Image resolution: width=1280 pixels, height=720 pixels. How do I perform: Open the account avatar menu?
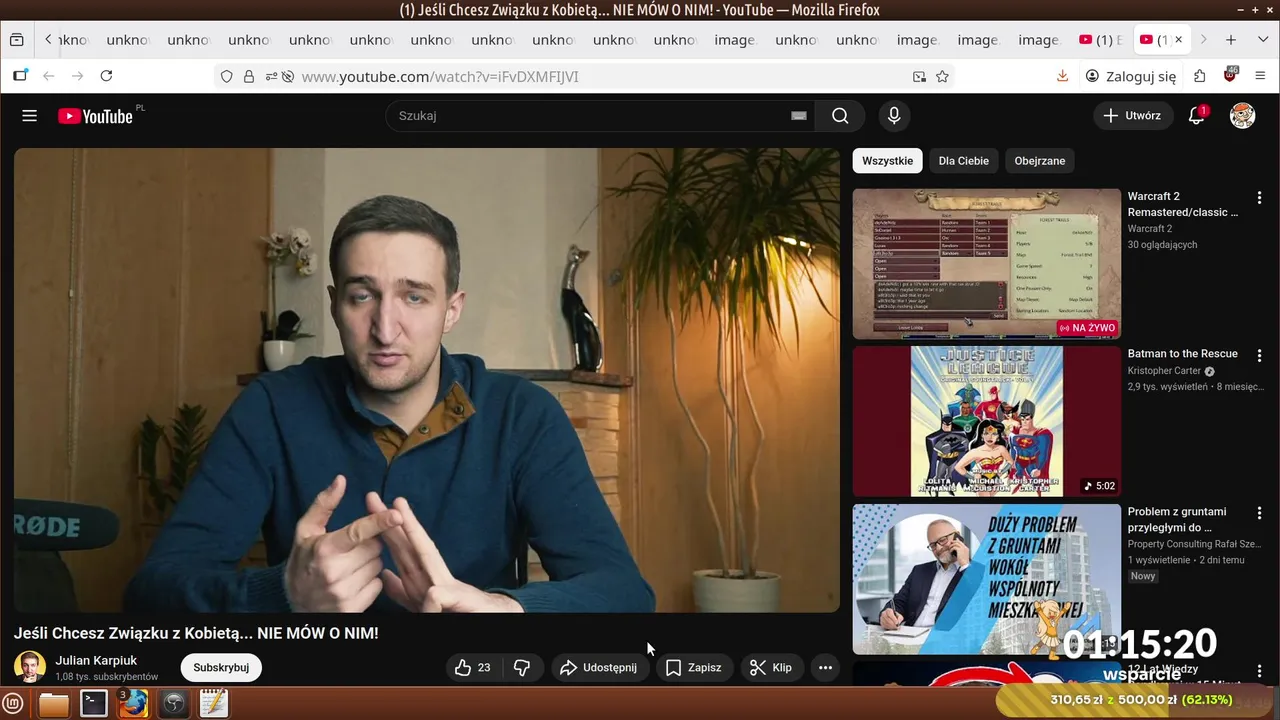pyautogui.click(x=1242, y=116)
